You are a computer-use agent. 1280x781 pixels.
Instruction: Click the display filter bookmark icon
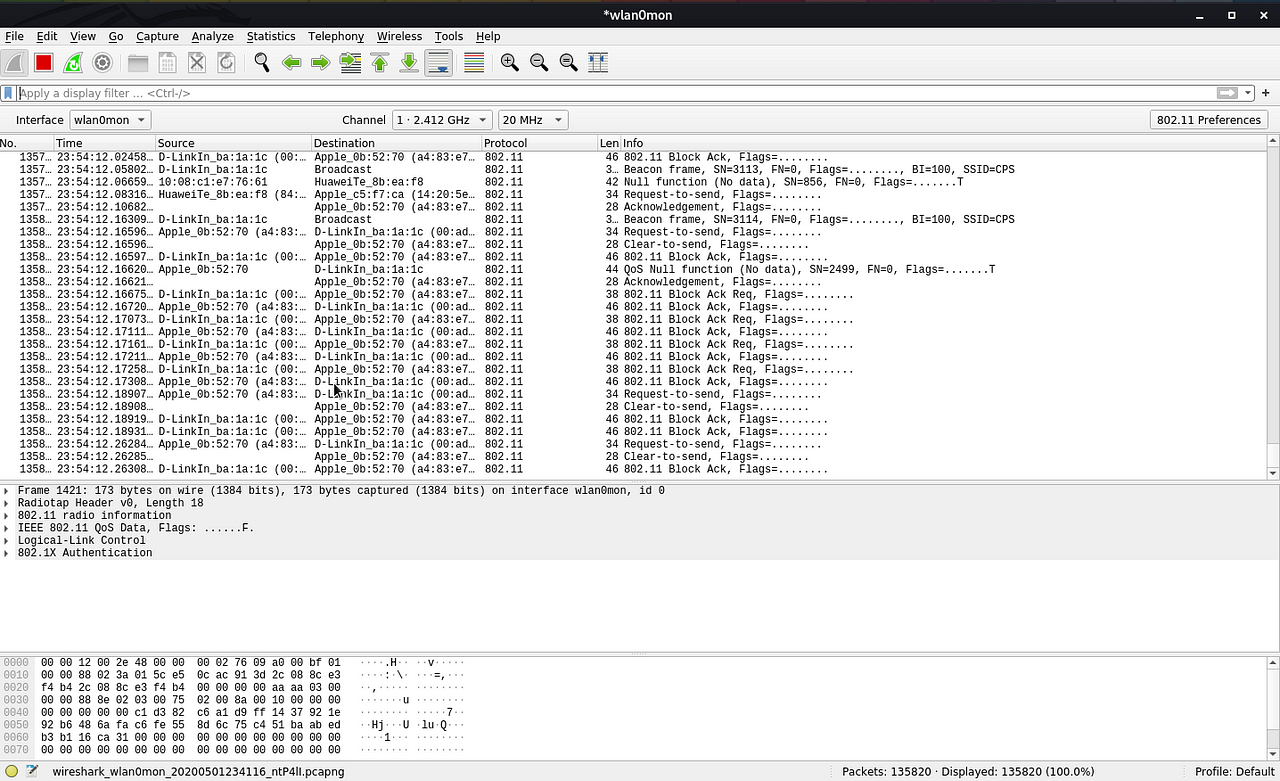coord(8,93)
